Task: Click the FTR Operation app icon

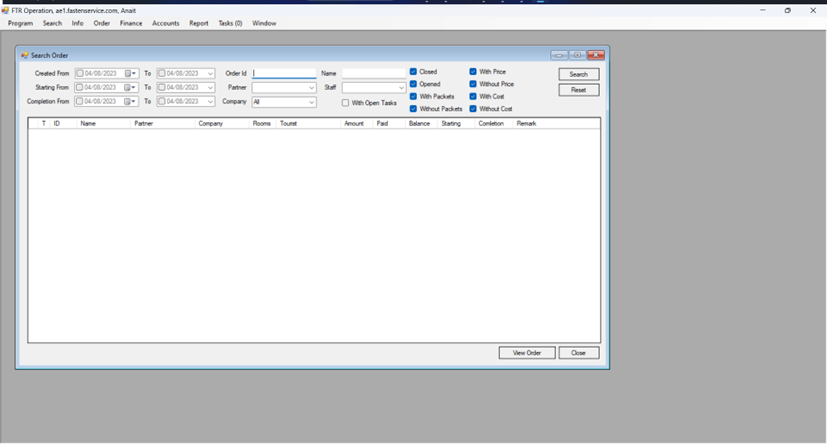Action: point(6,10)
